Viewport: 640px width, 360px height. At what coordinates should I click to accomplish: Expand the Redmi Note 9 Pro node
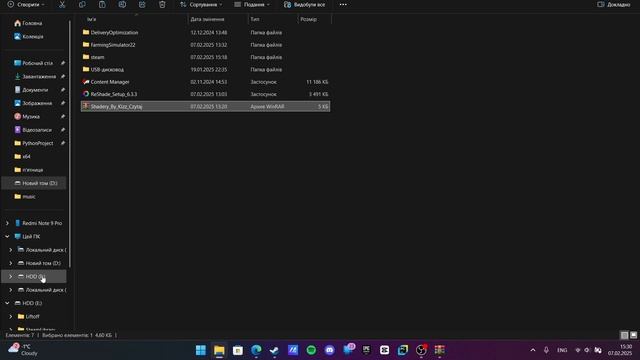(7, 223)
